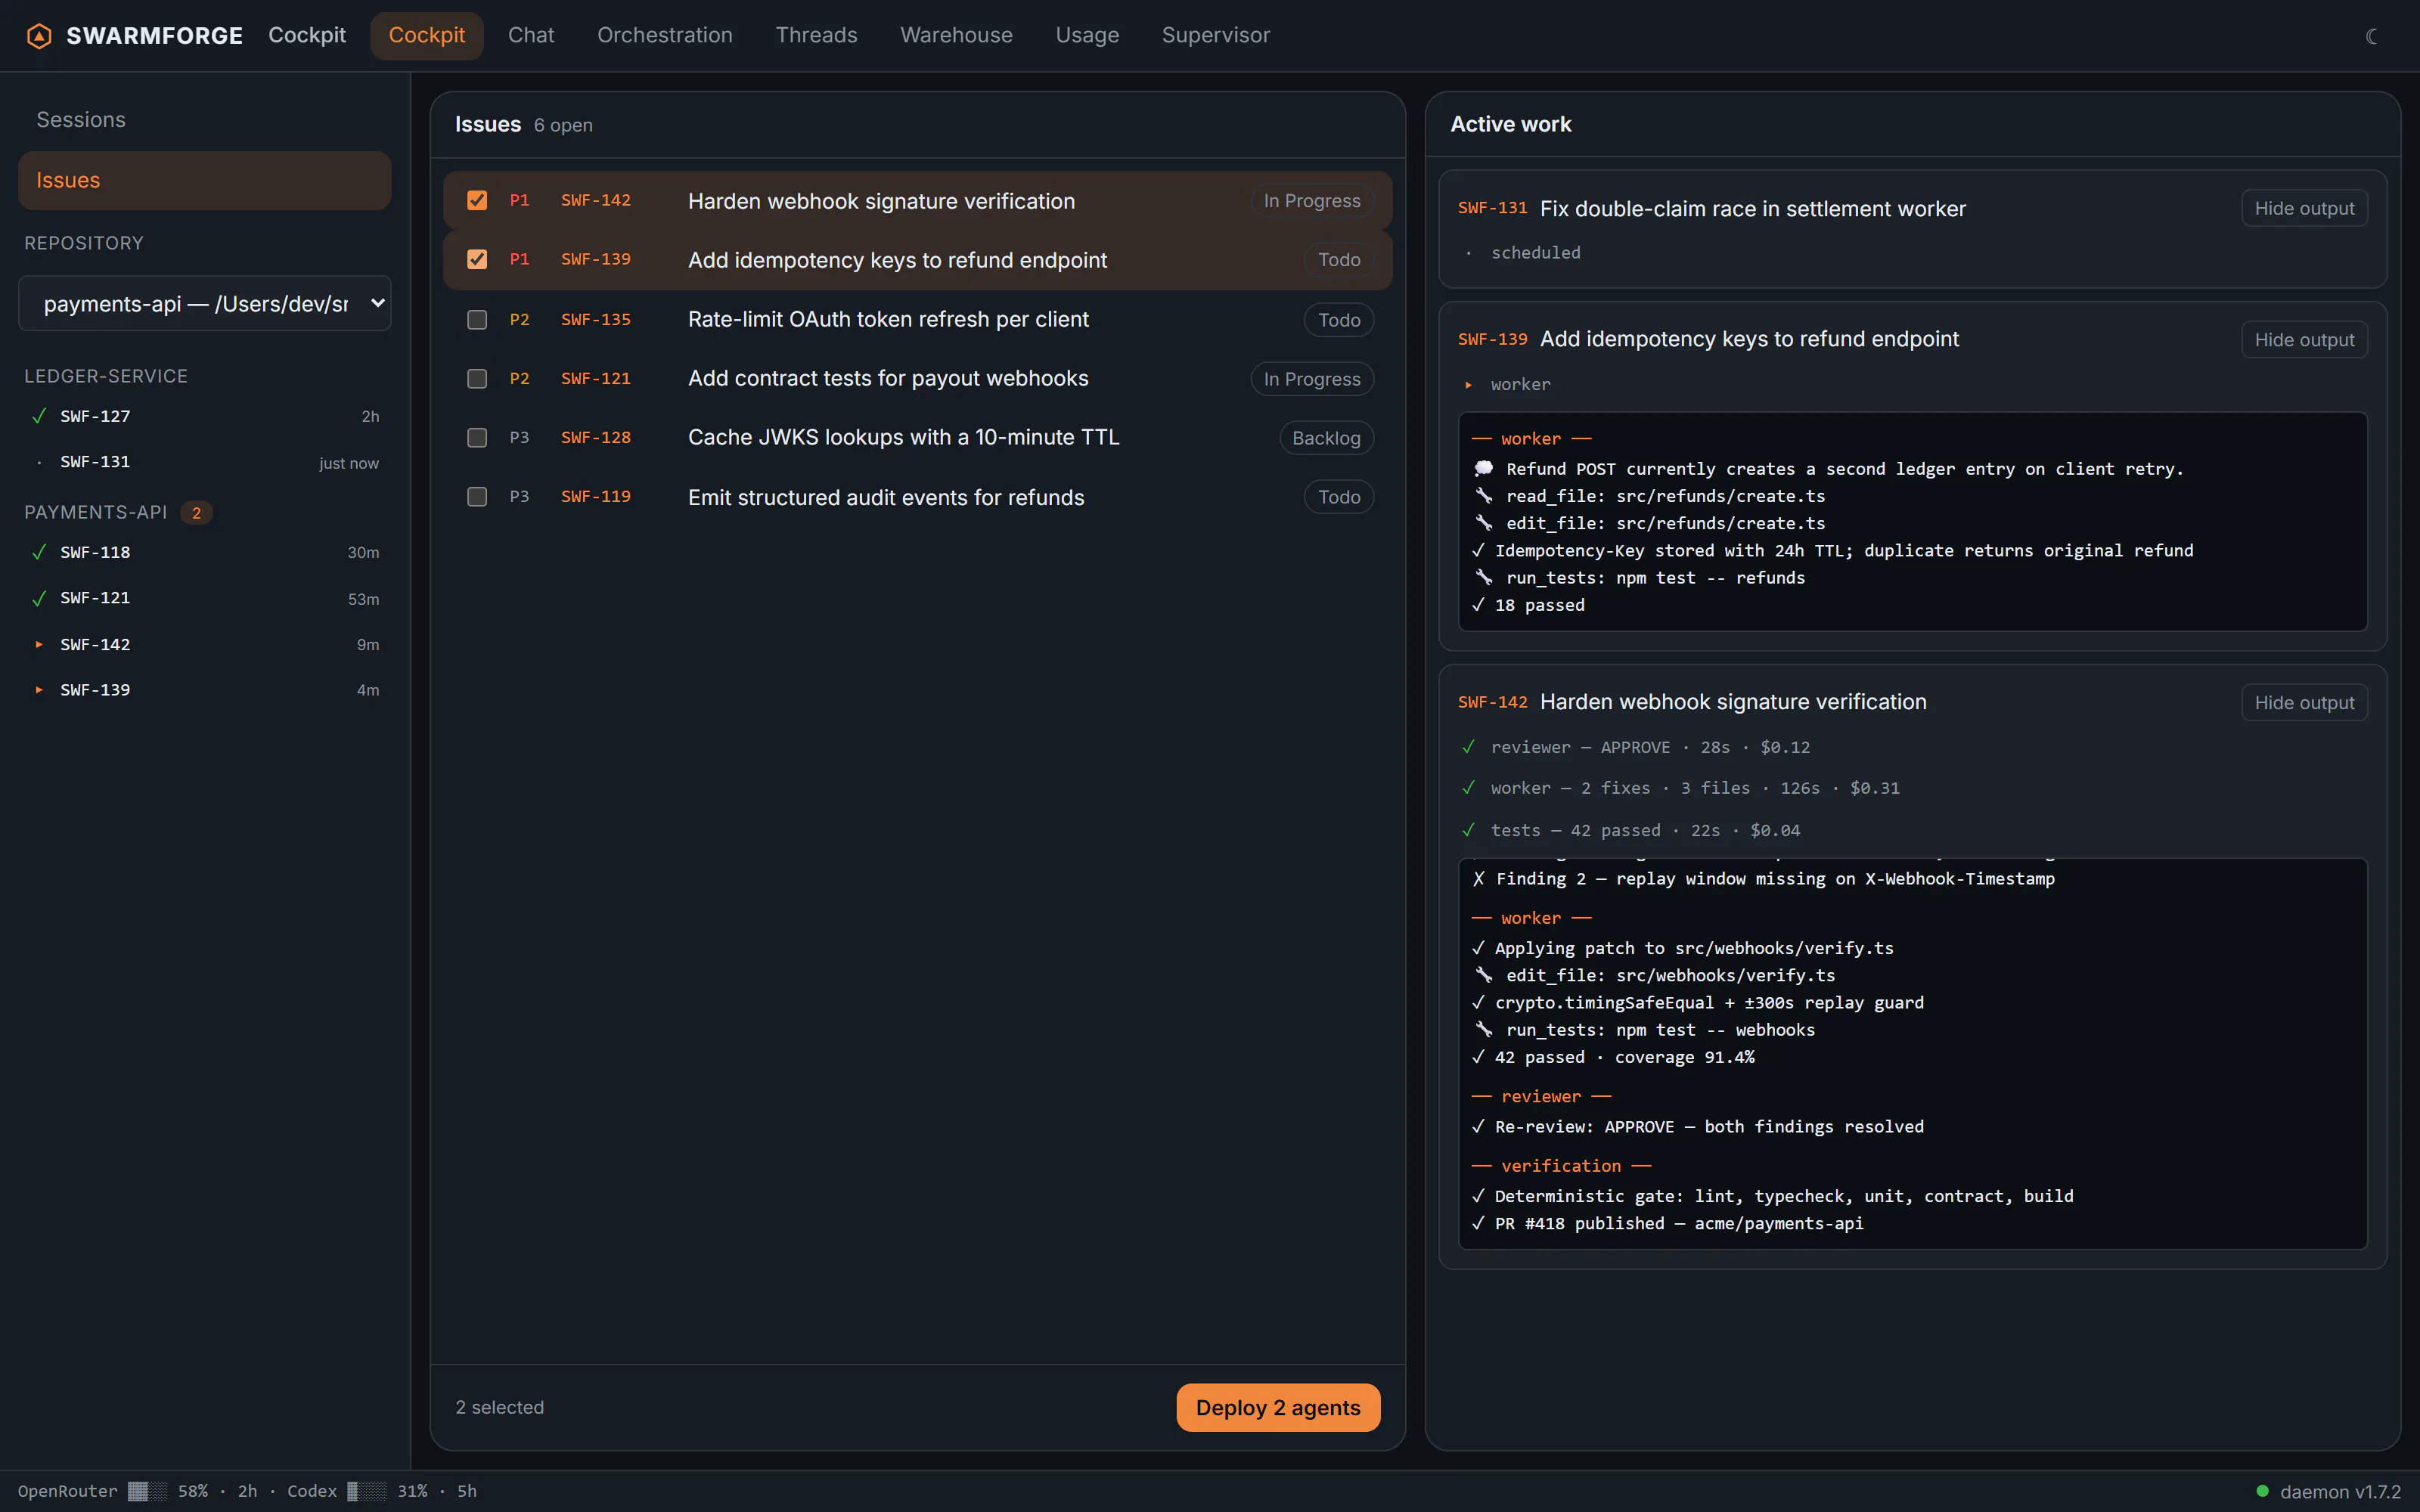Click the X icon on Finding 2 line
Viewport: 2420px width, 1512px height.
(1478, 879)
